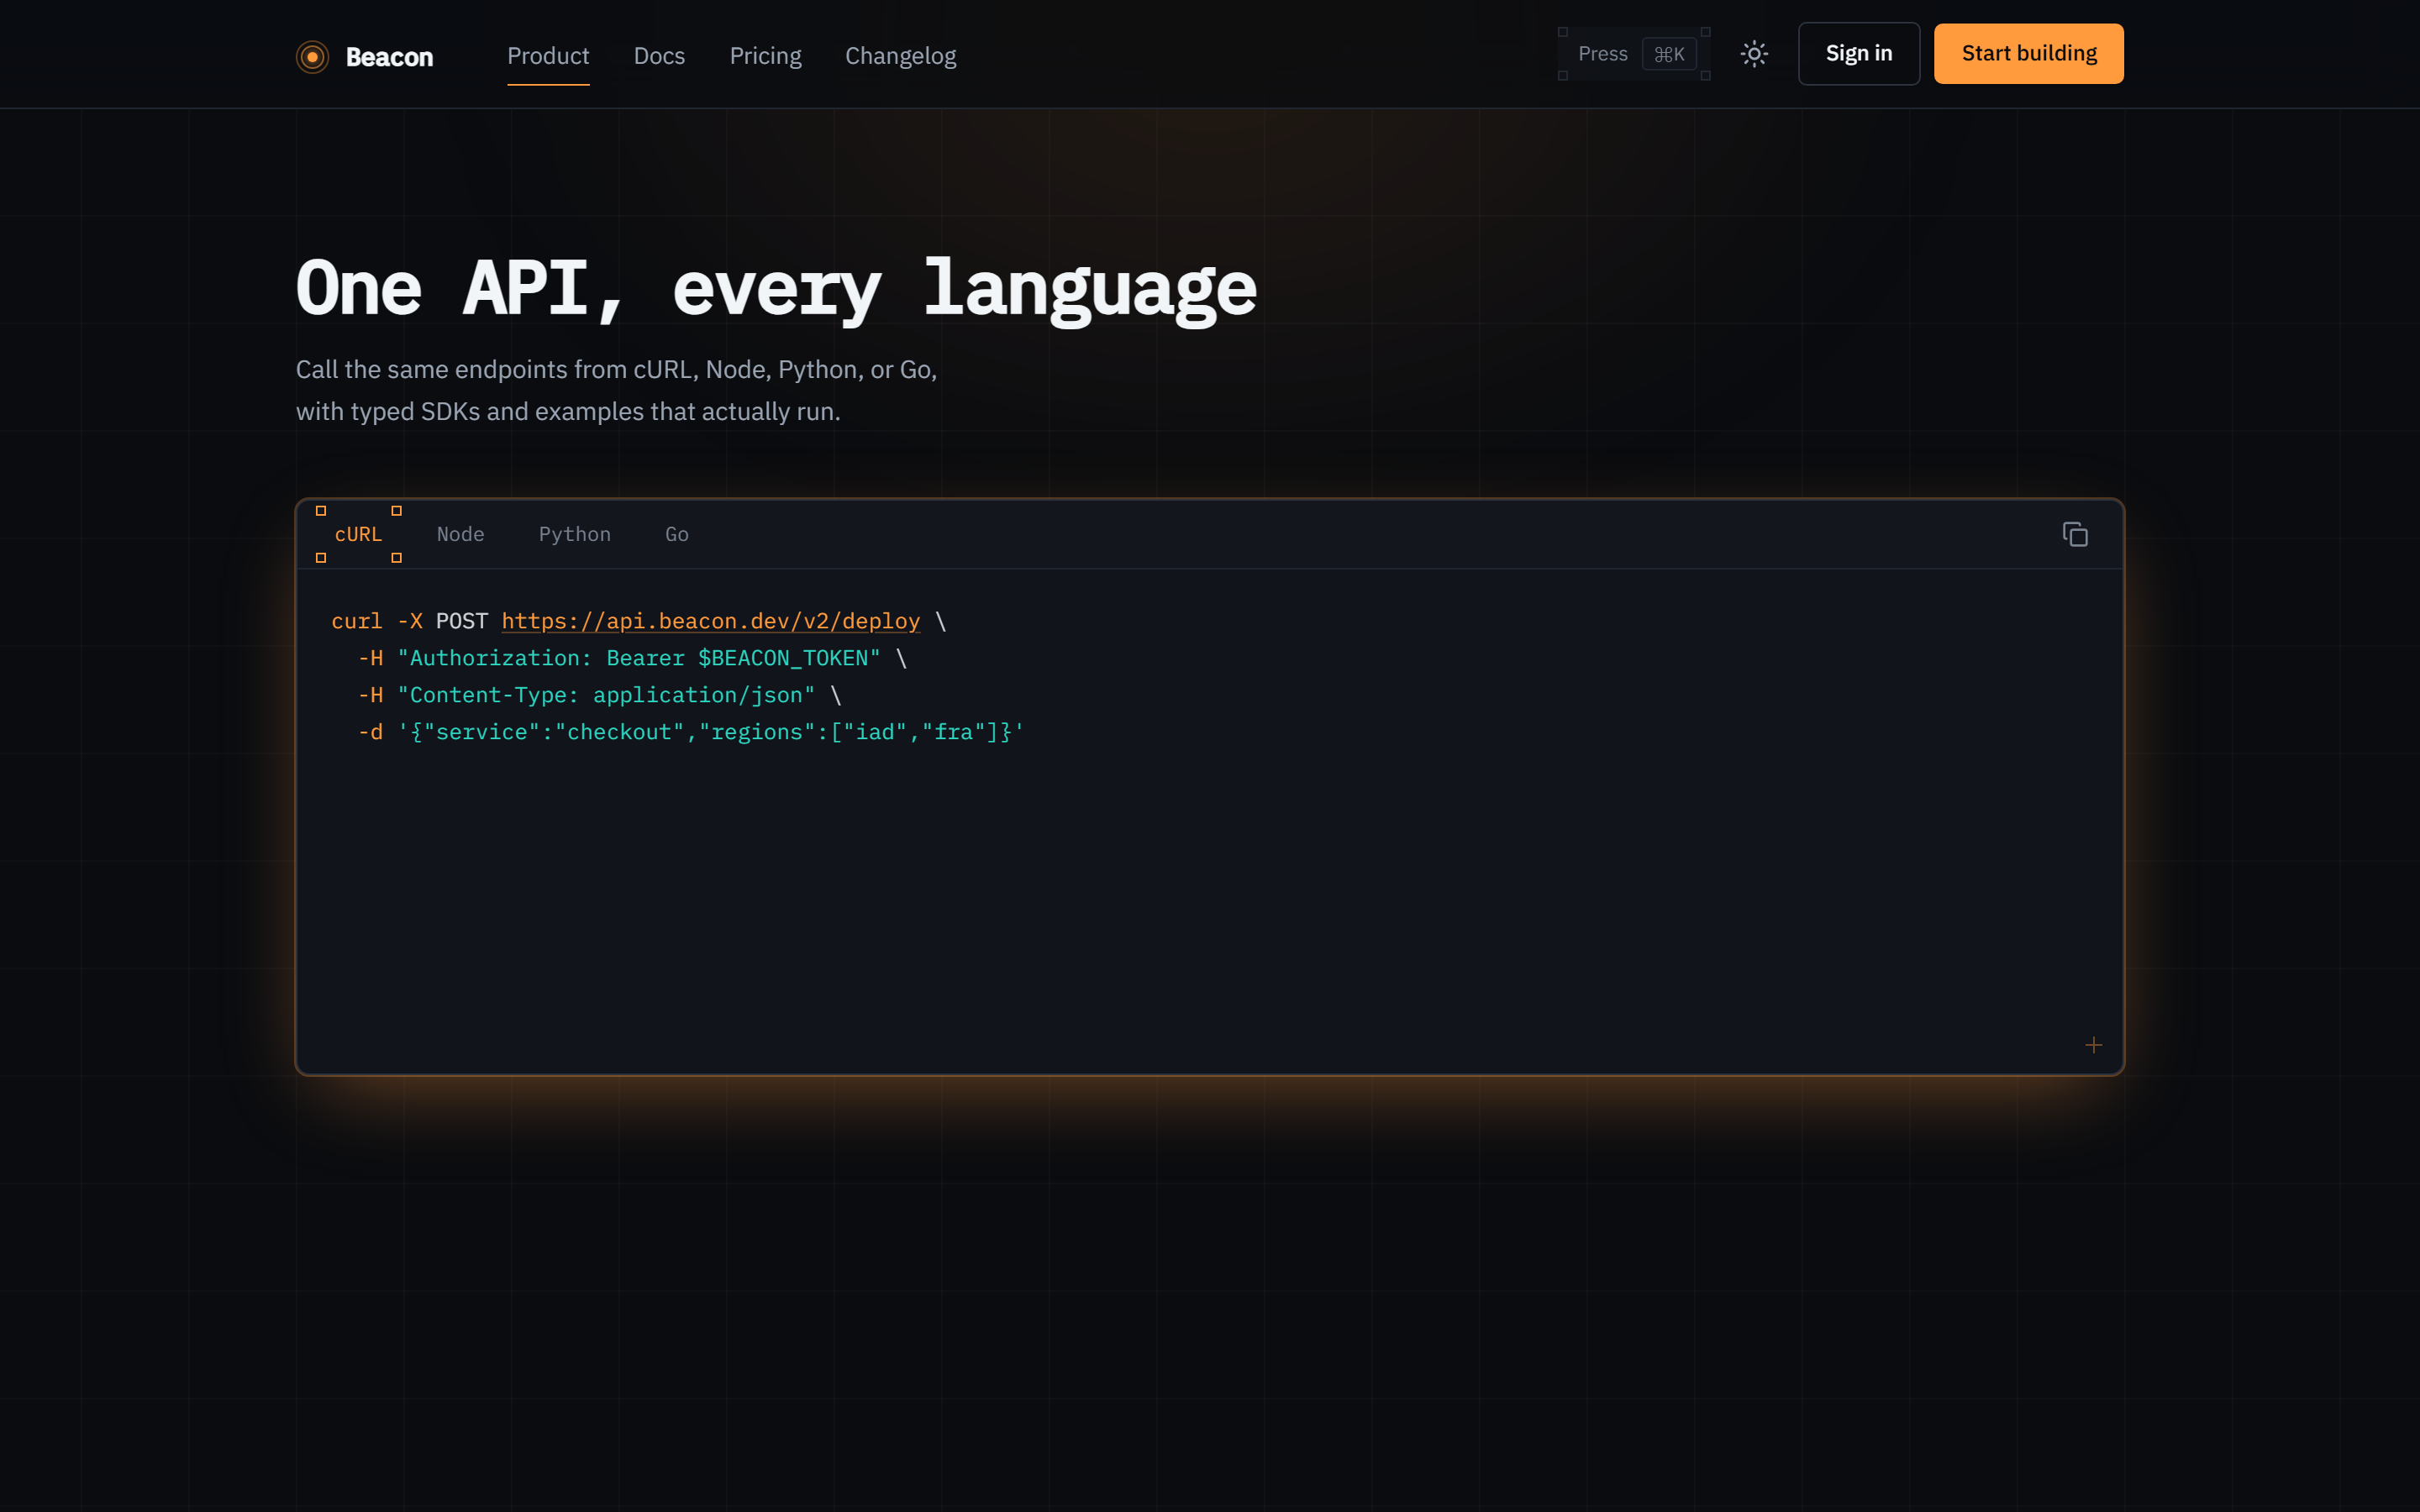Click the plus icon in code panel corner
2420x1512 pixels.
pos(2093,1045)
